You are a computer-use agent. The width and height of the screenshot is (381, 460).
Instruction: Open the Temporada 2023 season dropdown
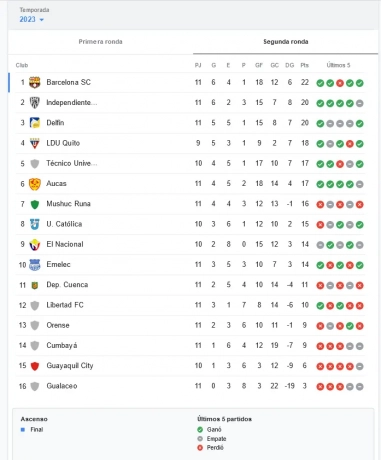(32, 19)
